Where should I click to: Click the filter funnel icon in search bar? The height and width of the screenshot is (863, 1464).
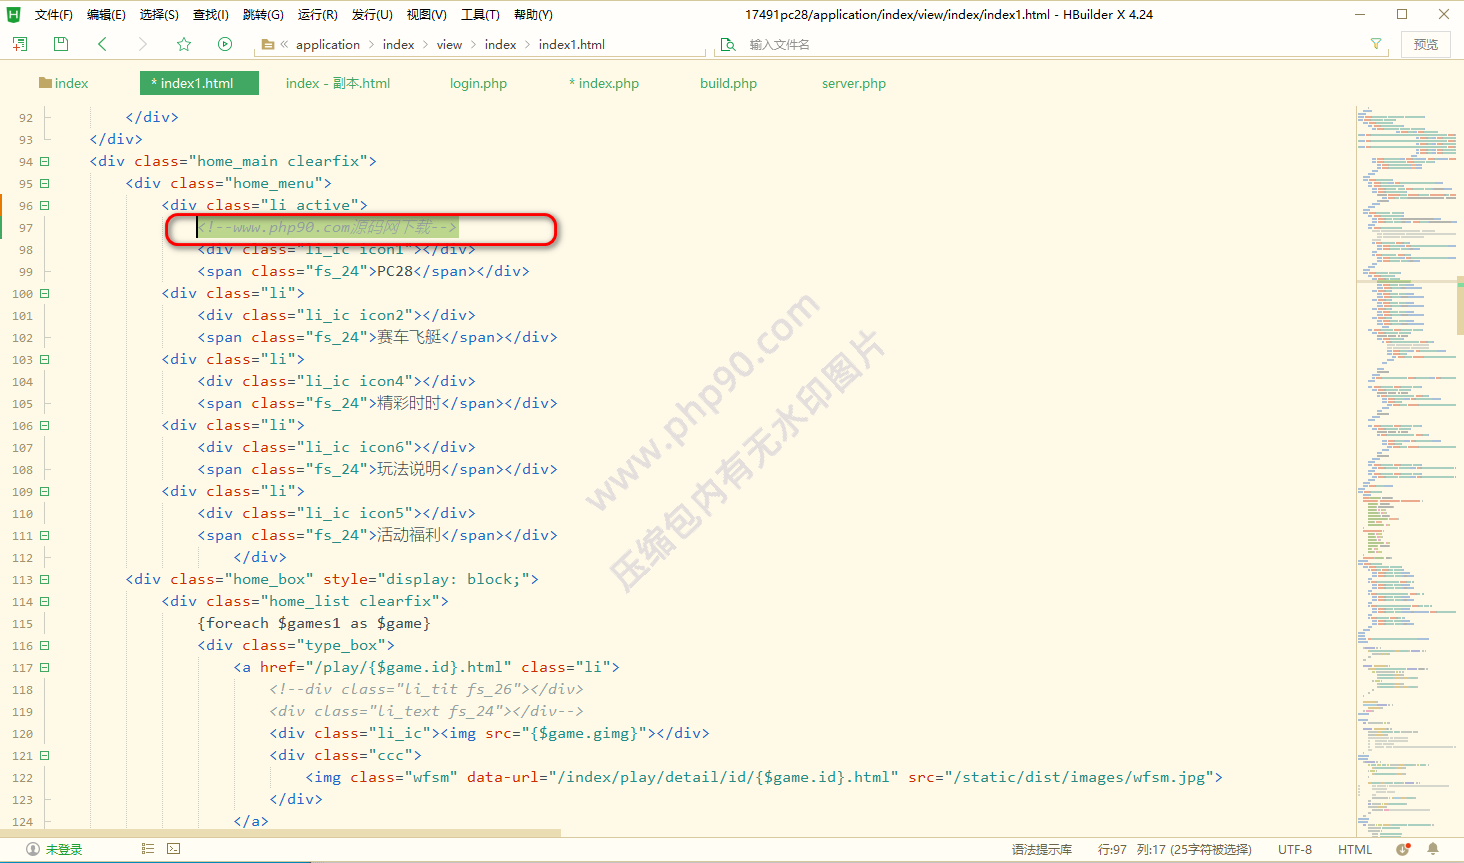click(1376, 44)
